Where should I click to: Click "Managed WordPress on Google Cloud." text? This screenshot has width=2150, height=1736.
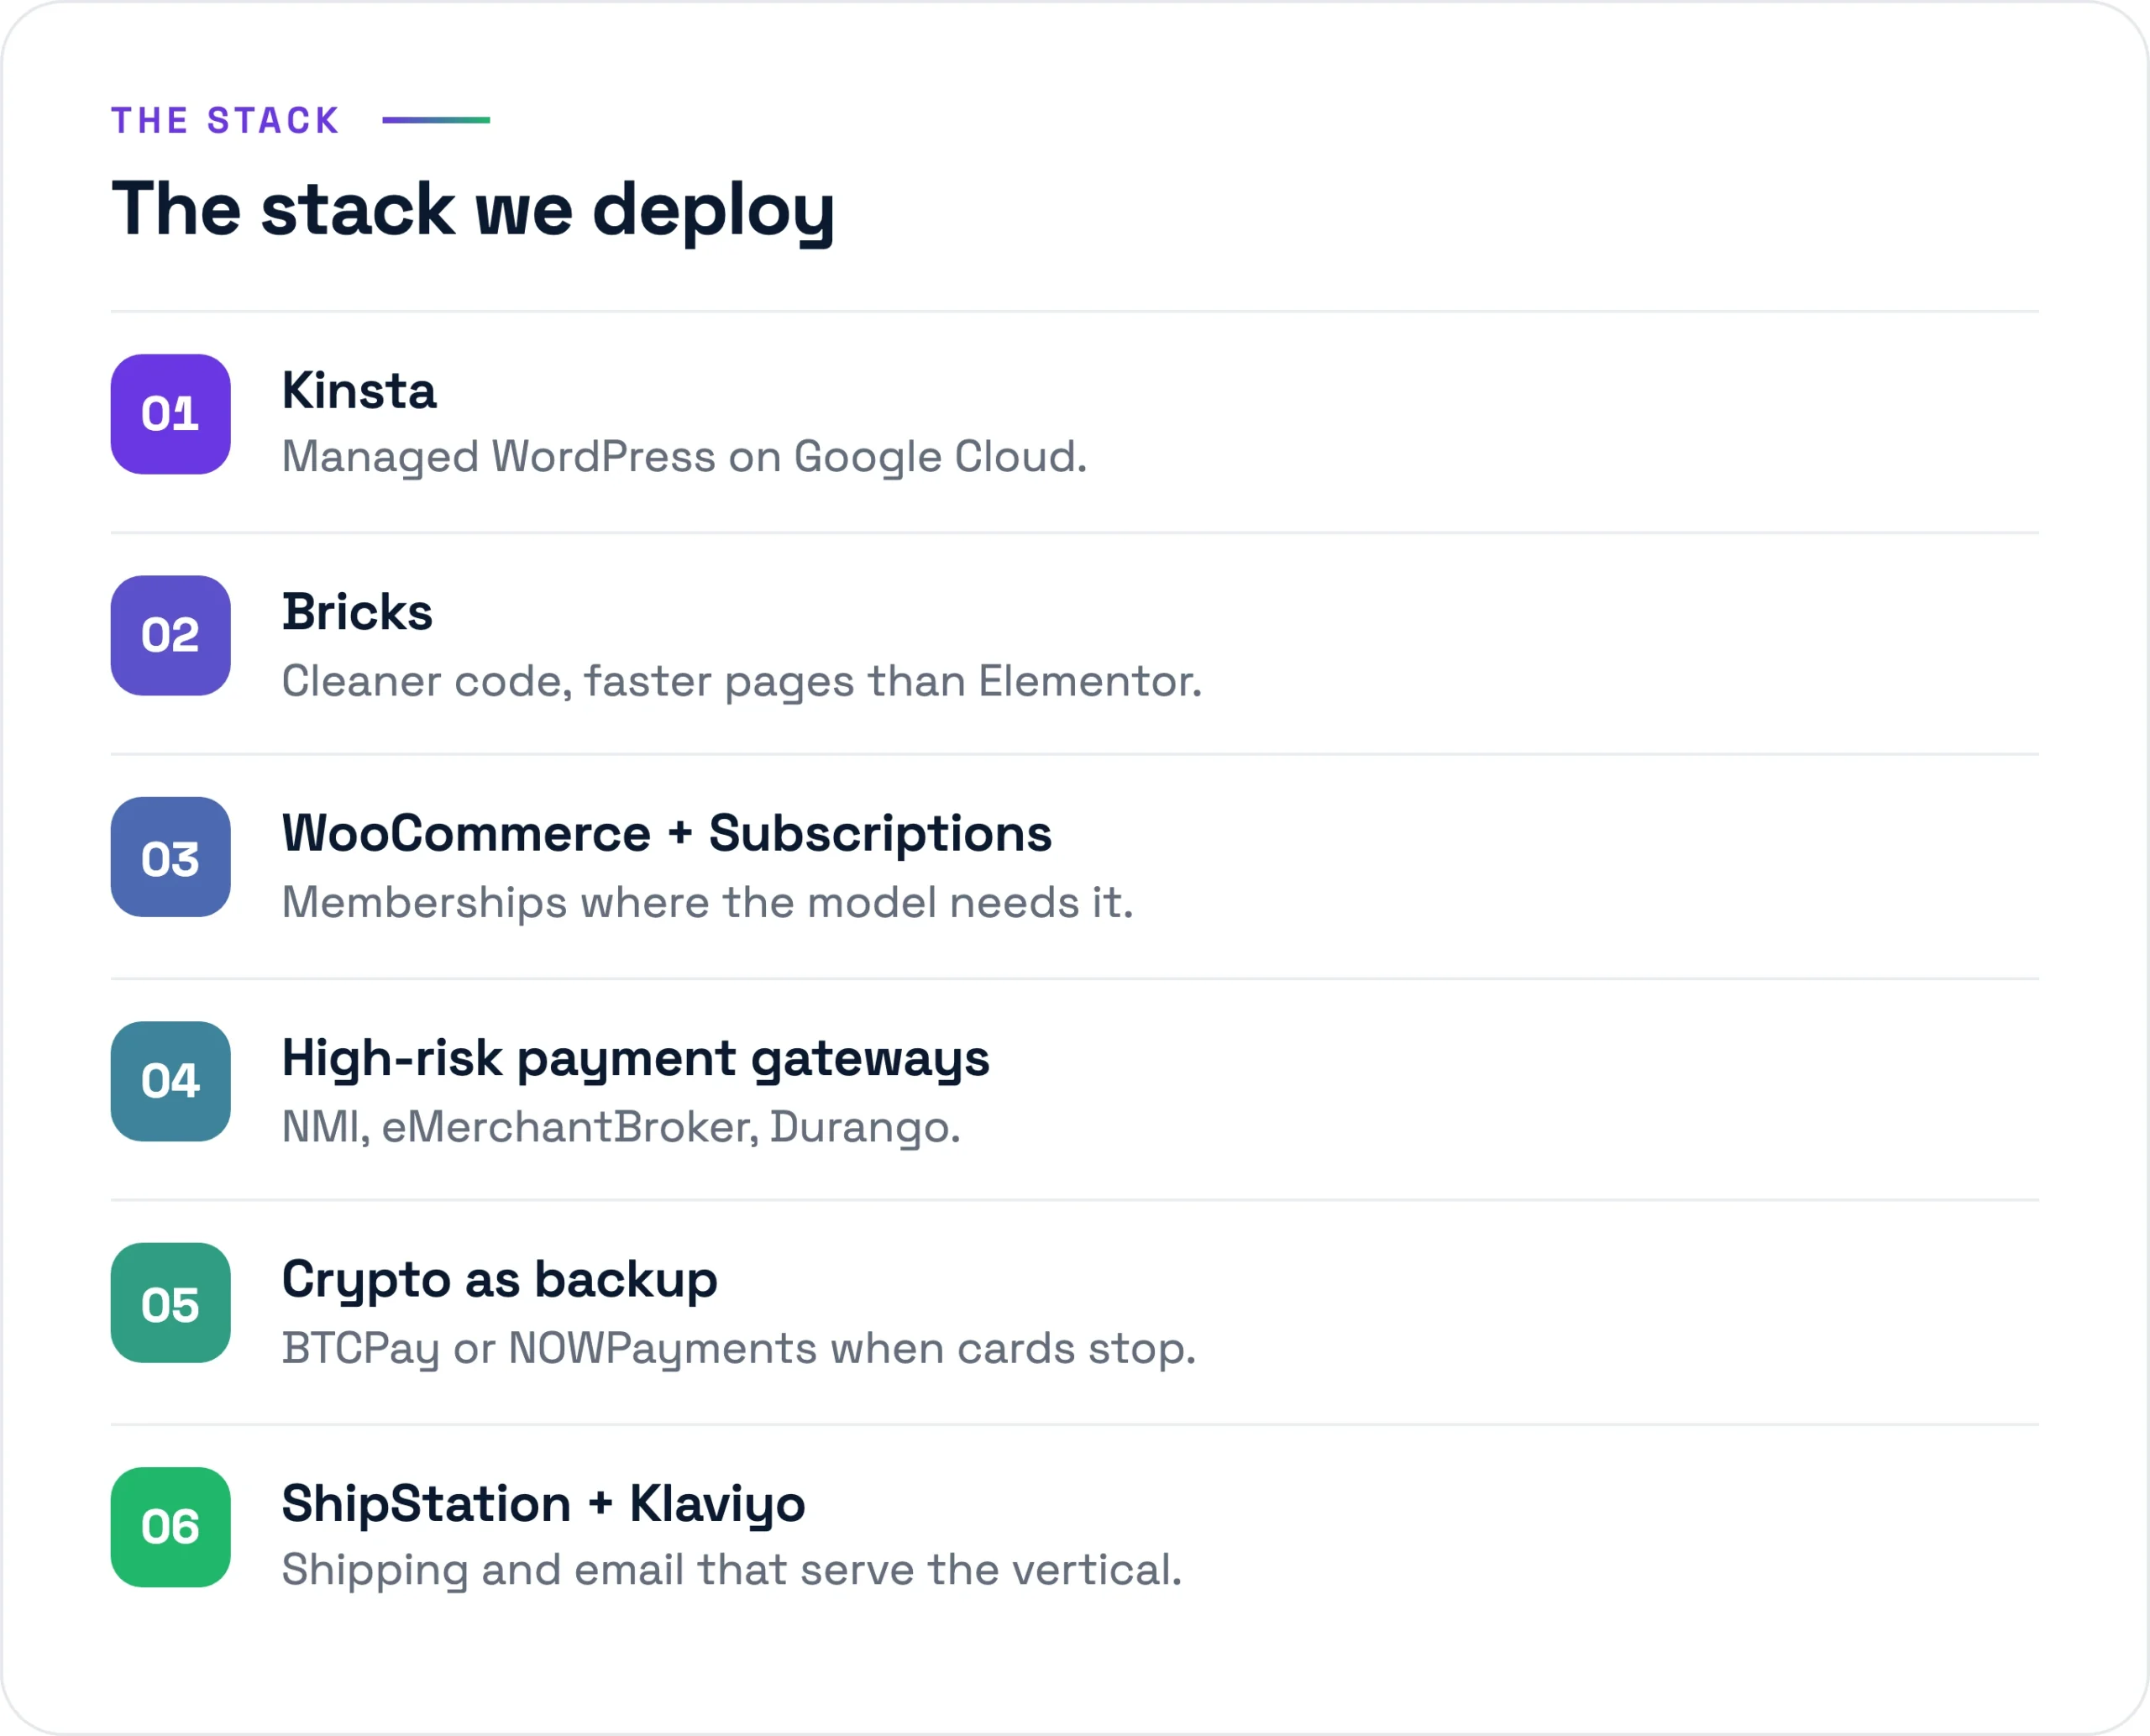[684, 458]
